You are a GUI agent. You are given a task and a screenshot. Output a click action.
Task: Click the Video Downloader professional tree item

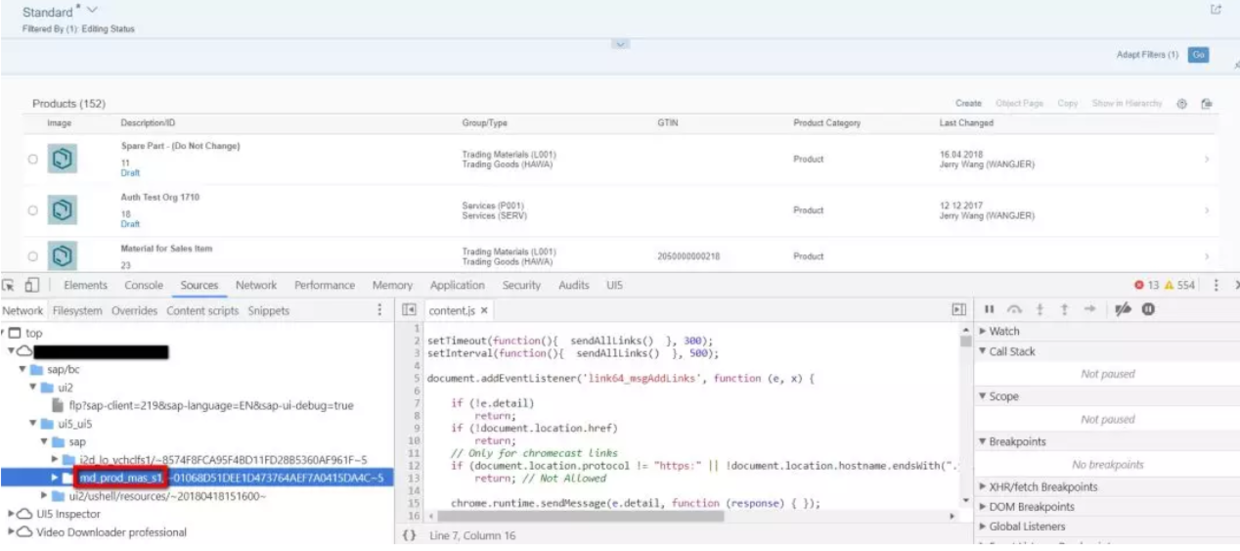pyautogui.click(x=111, y=532)
